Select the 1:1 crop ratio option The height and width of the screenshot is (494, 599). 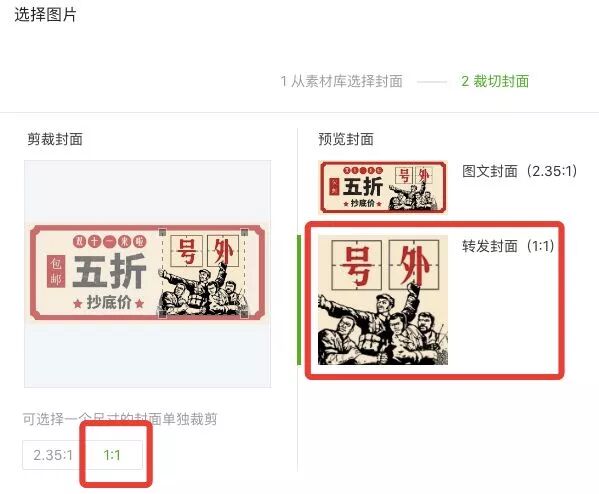pos(112,455)
